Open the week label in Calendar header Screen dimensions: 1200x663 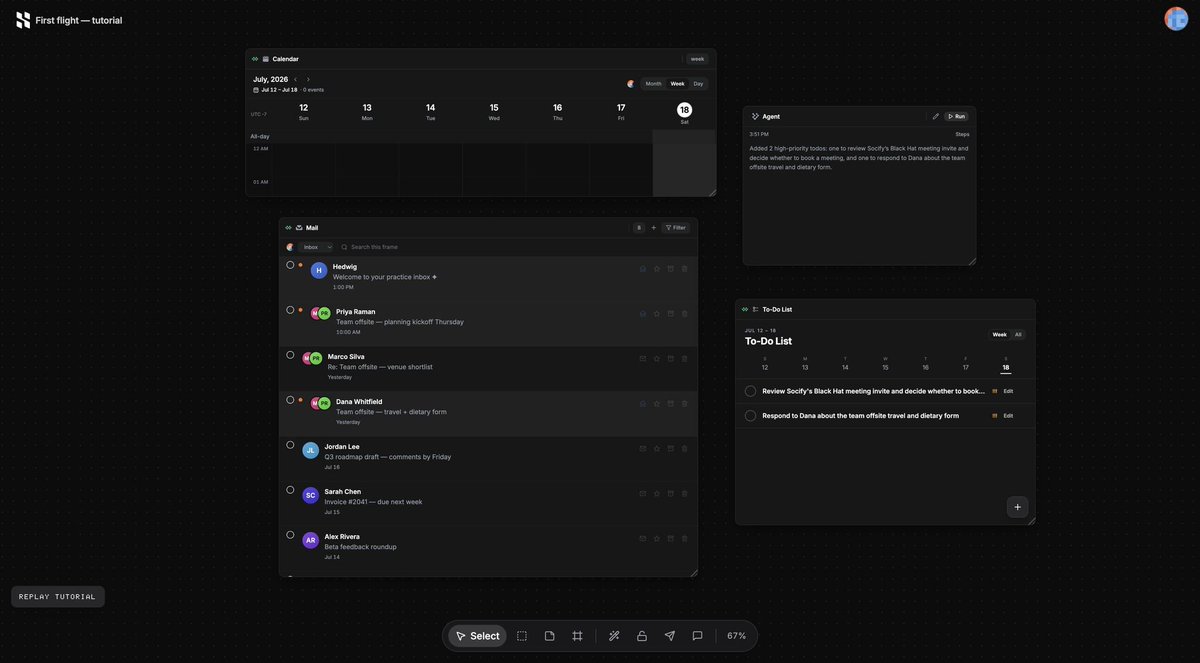697,59
